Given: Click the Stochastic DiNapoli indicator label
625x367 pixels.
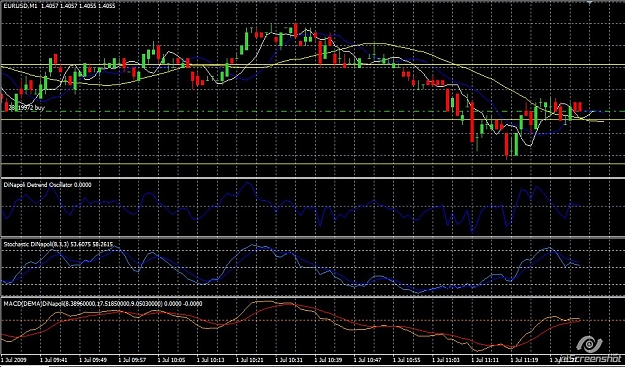Looking at the screenshot, I should point(58,244).
